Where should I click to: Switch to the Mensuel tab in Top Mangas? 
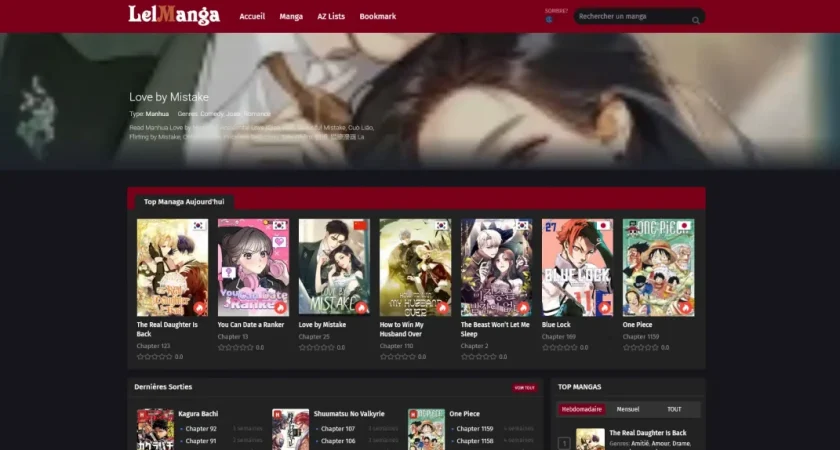[628, 409]
